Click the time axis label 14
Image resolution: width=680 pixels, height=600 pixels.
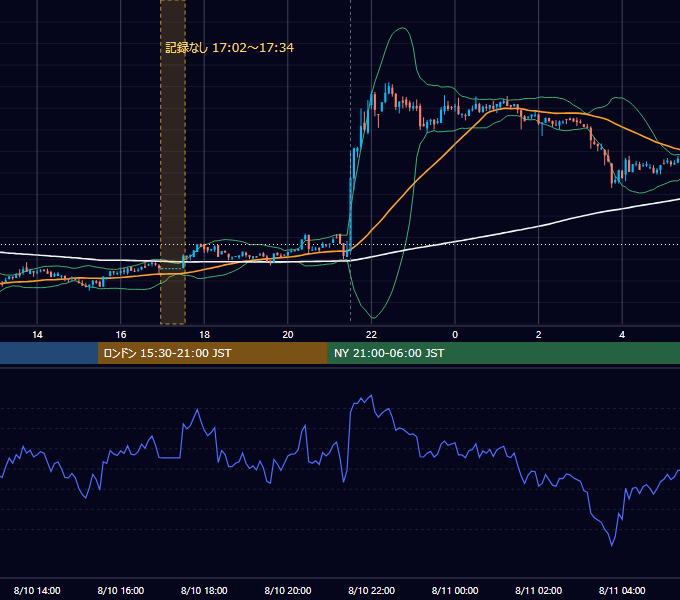(x=37, y=335)
